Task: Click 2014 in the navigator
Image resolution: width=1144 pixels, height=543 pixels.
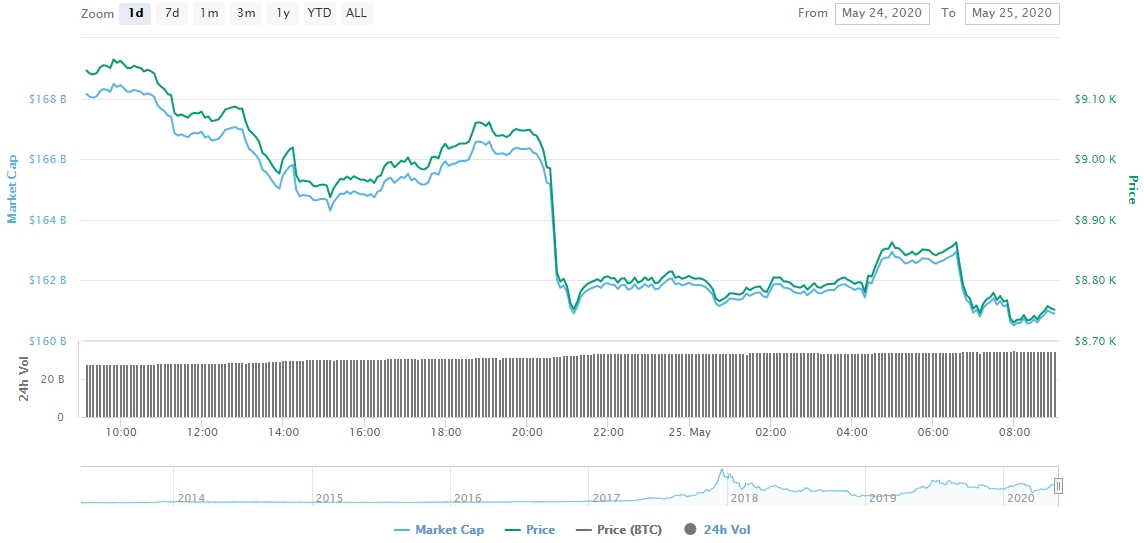Action: (x=191, y=498)
